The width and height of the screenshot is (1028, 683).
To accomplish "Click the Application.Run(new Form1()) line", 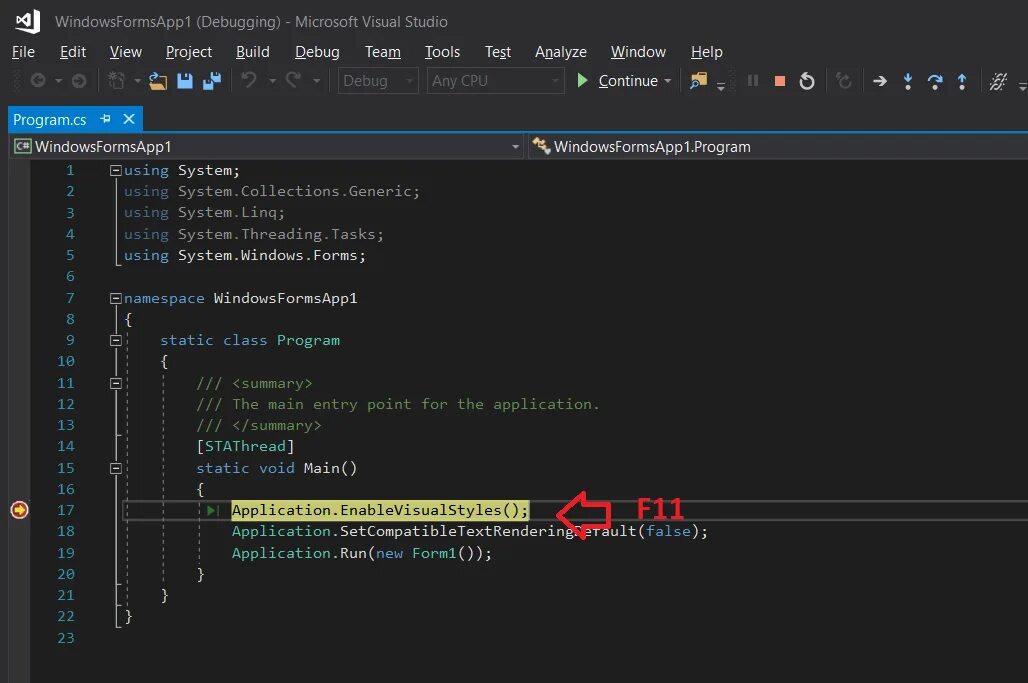I will pos(361,553).
